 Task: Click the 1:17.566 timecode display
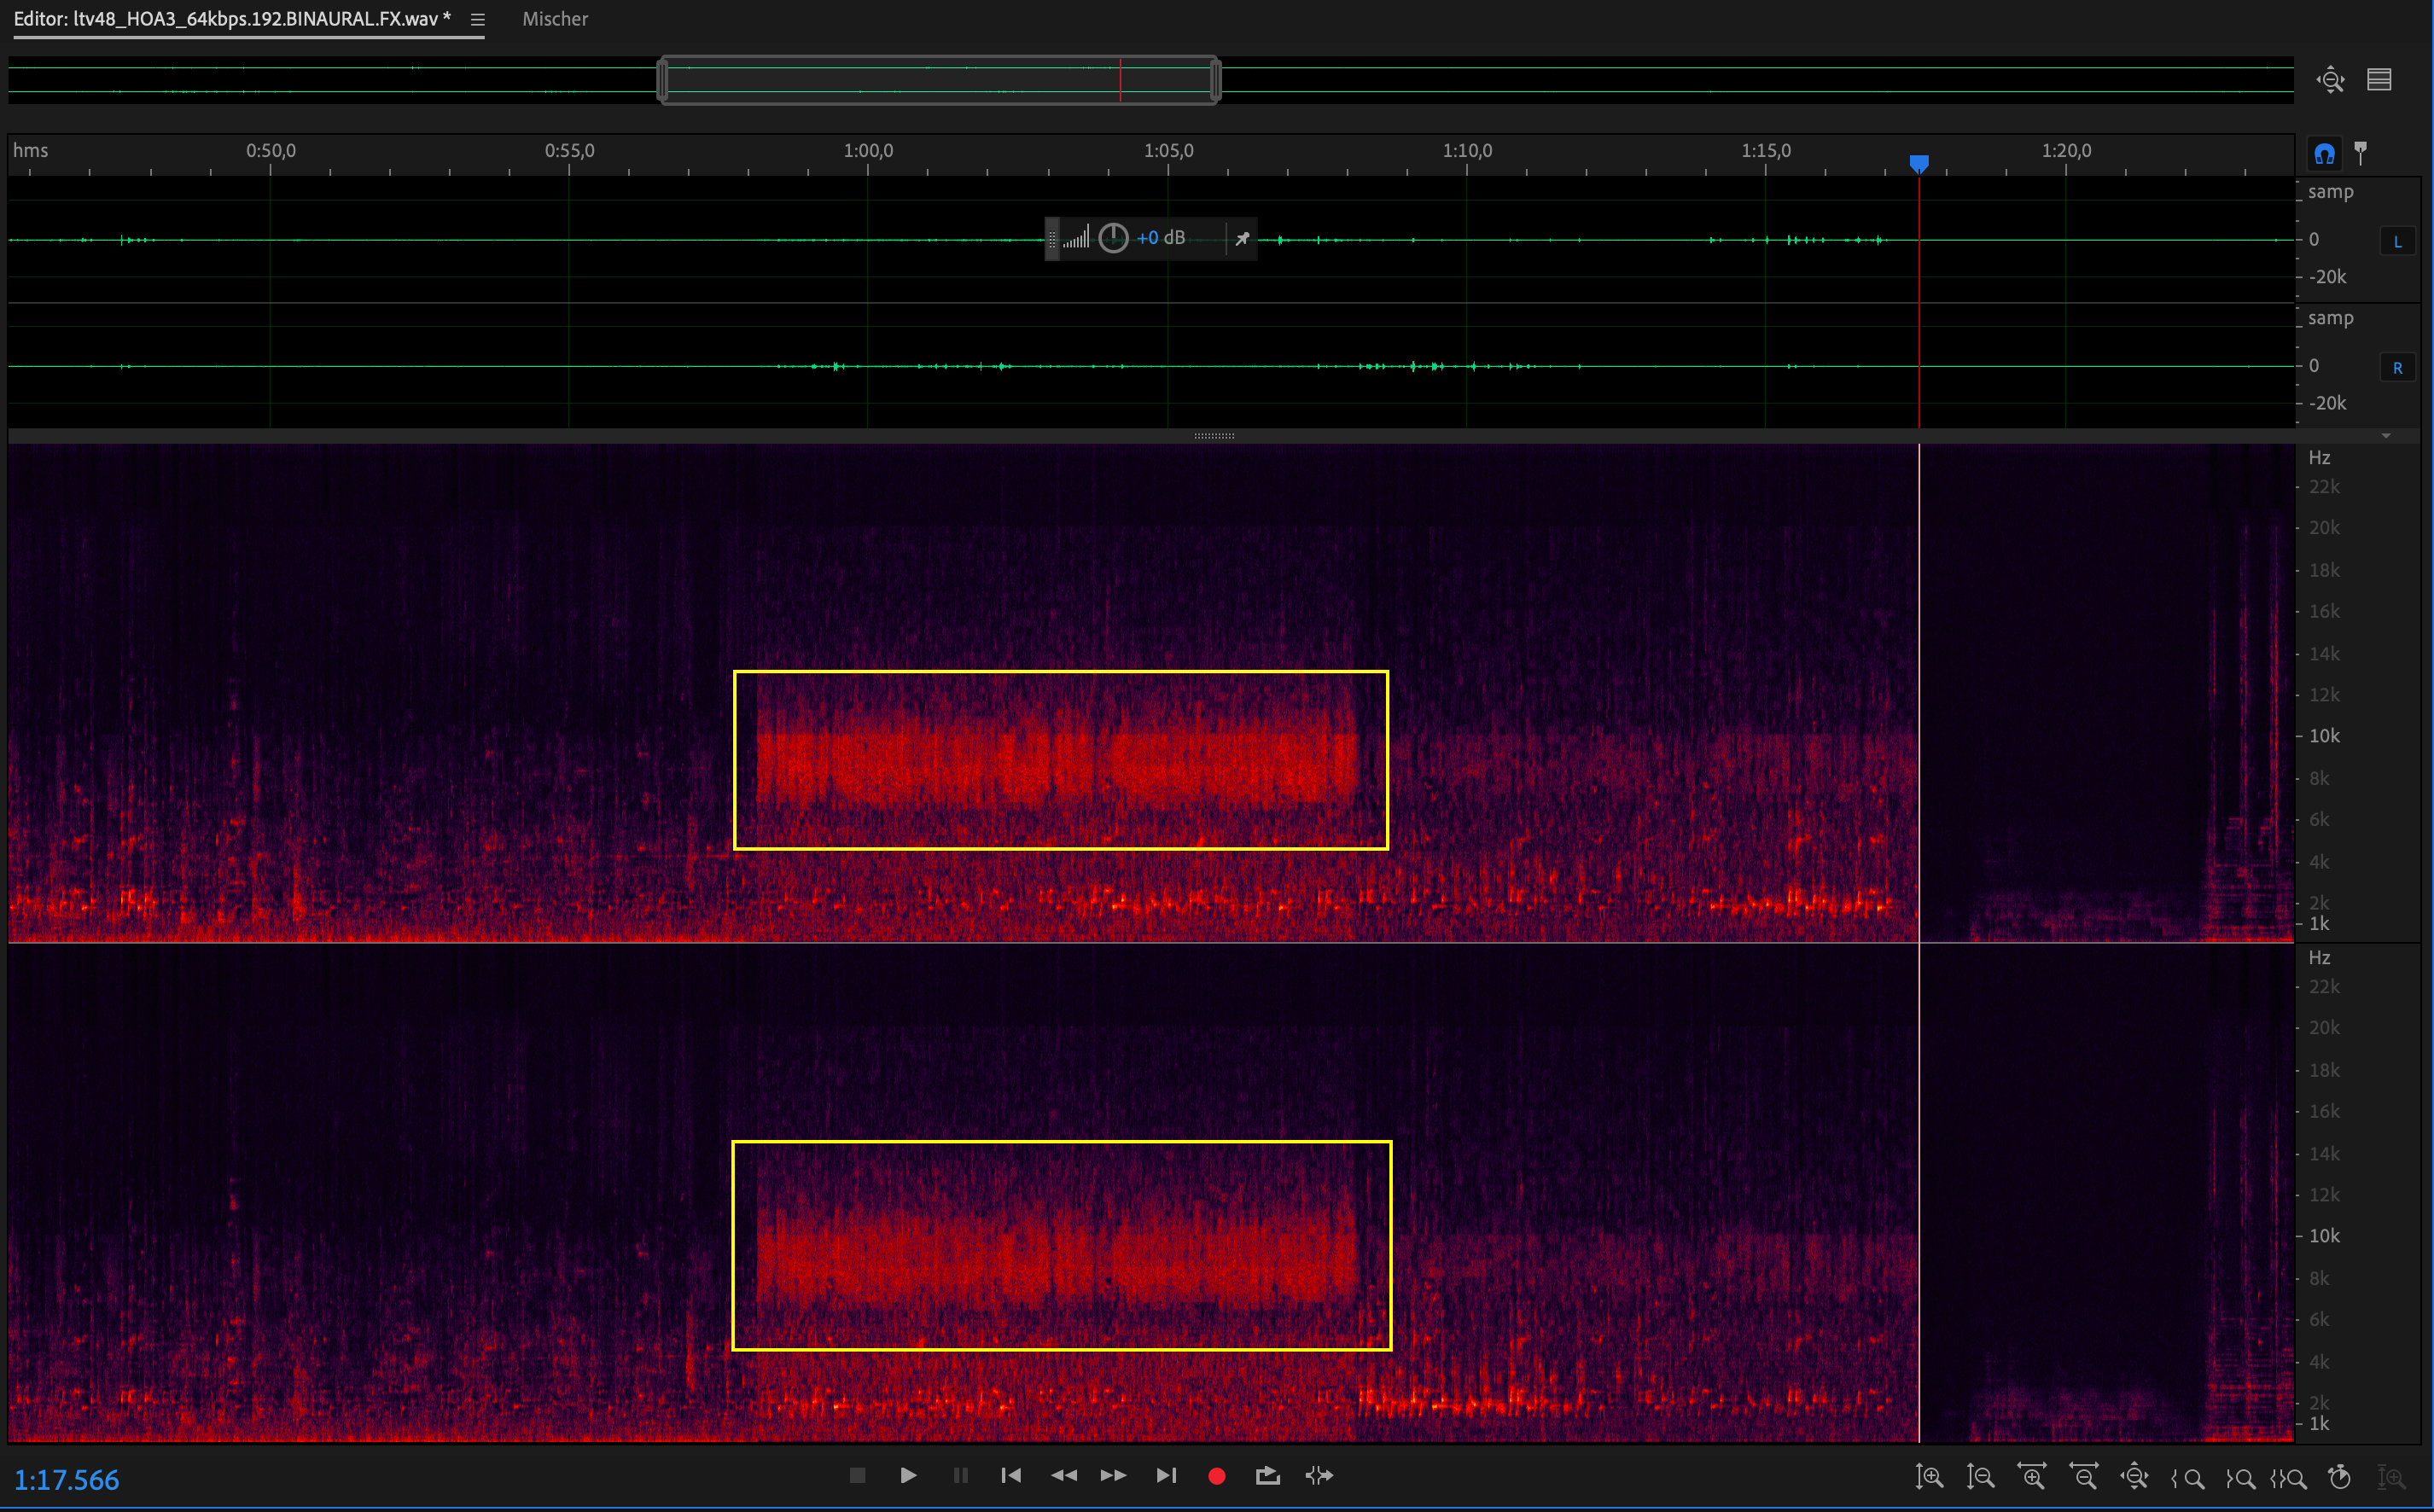(66, 1480)
